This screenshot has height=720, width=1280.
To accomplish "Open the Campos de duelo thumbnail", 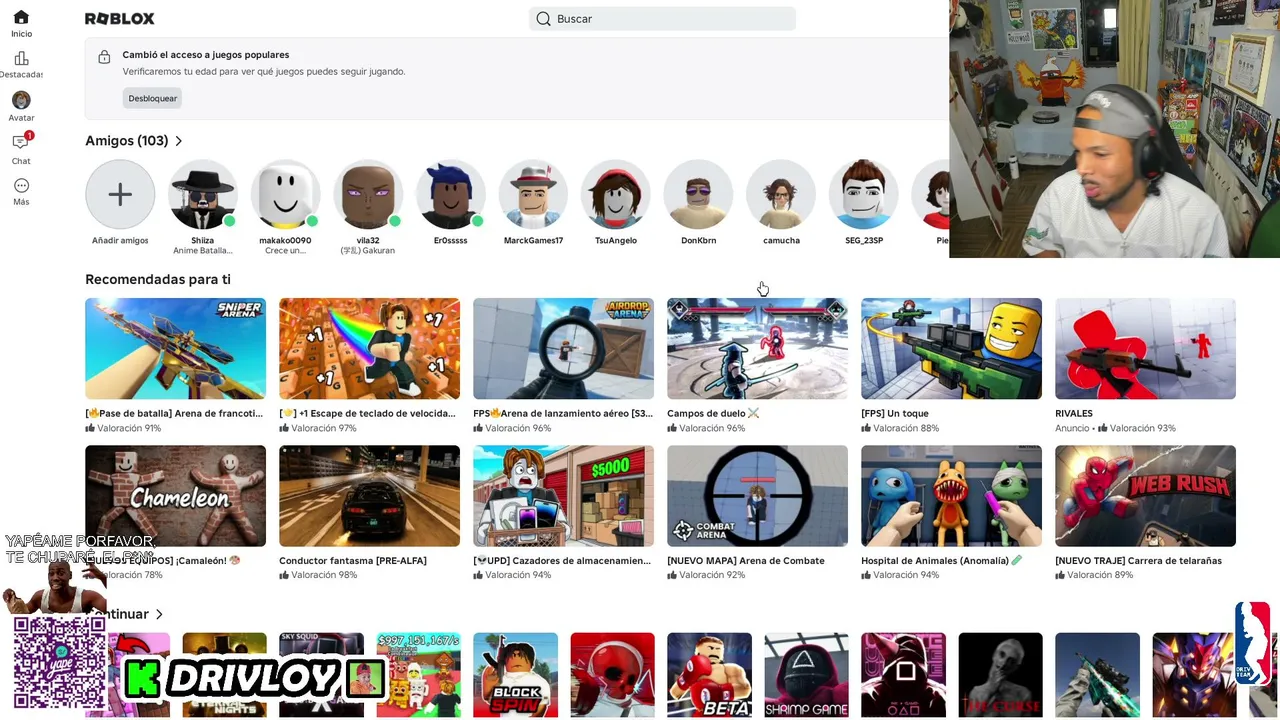I will (757, 349).
